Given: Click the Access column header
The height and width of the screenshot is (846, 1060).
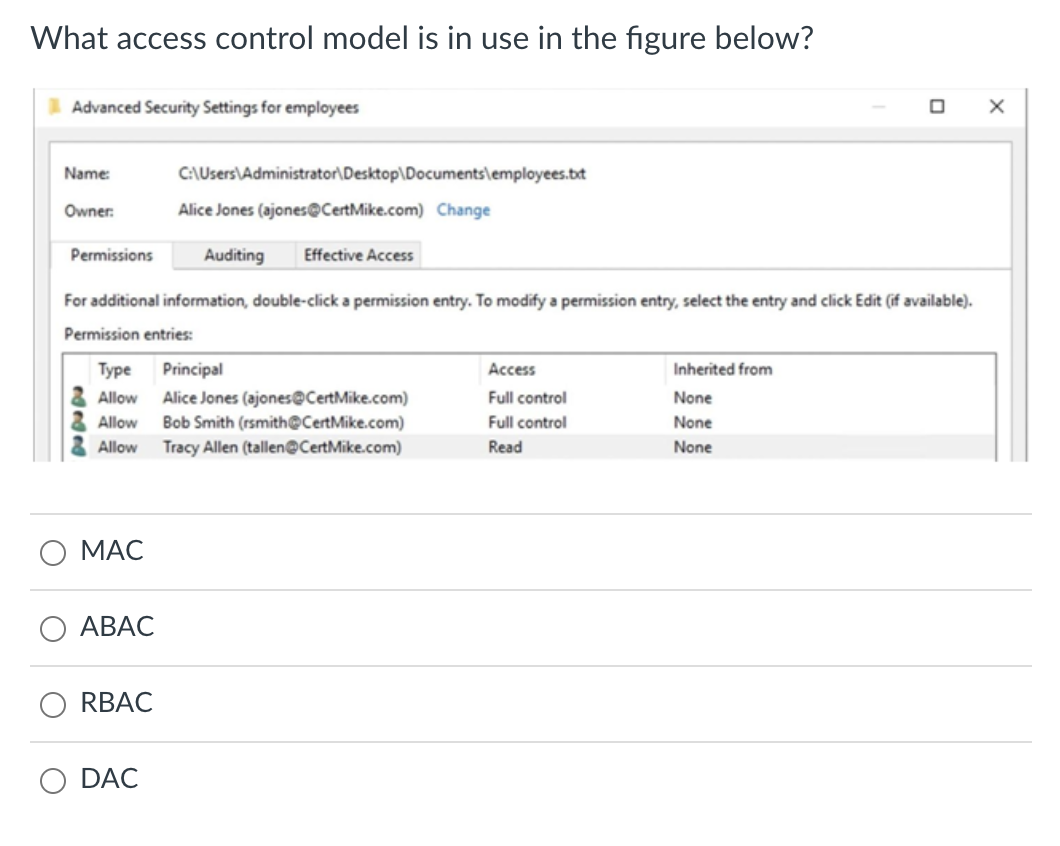Looking at the screenshot, I should [x=511, y=370].
